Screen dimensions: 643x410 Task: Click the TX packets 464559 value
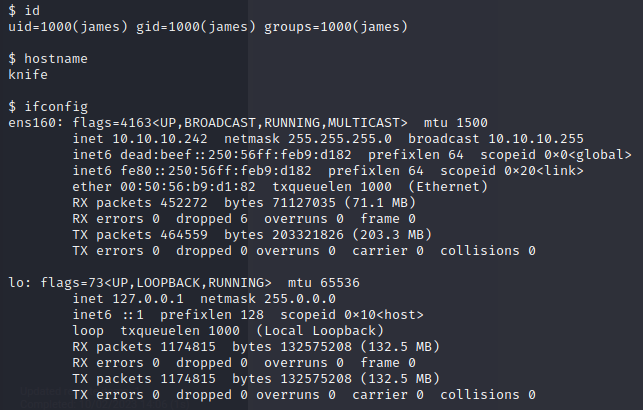190,235
